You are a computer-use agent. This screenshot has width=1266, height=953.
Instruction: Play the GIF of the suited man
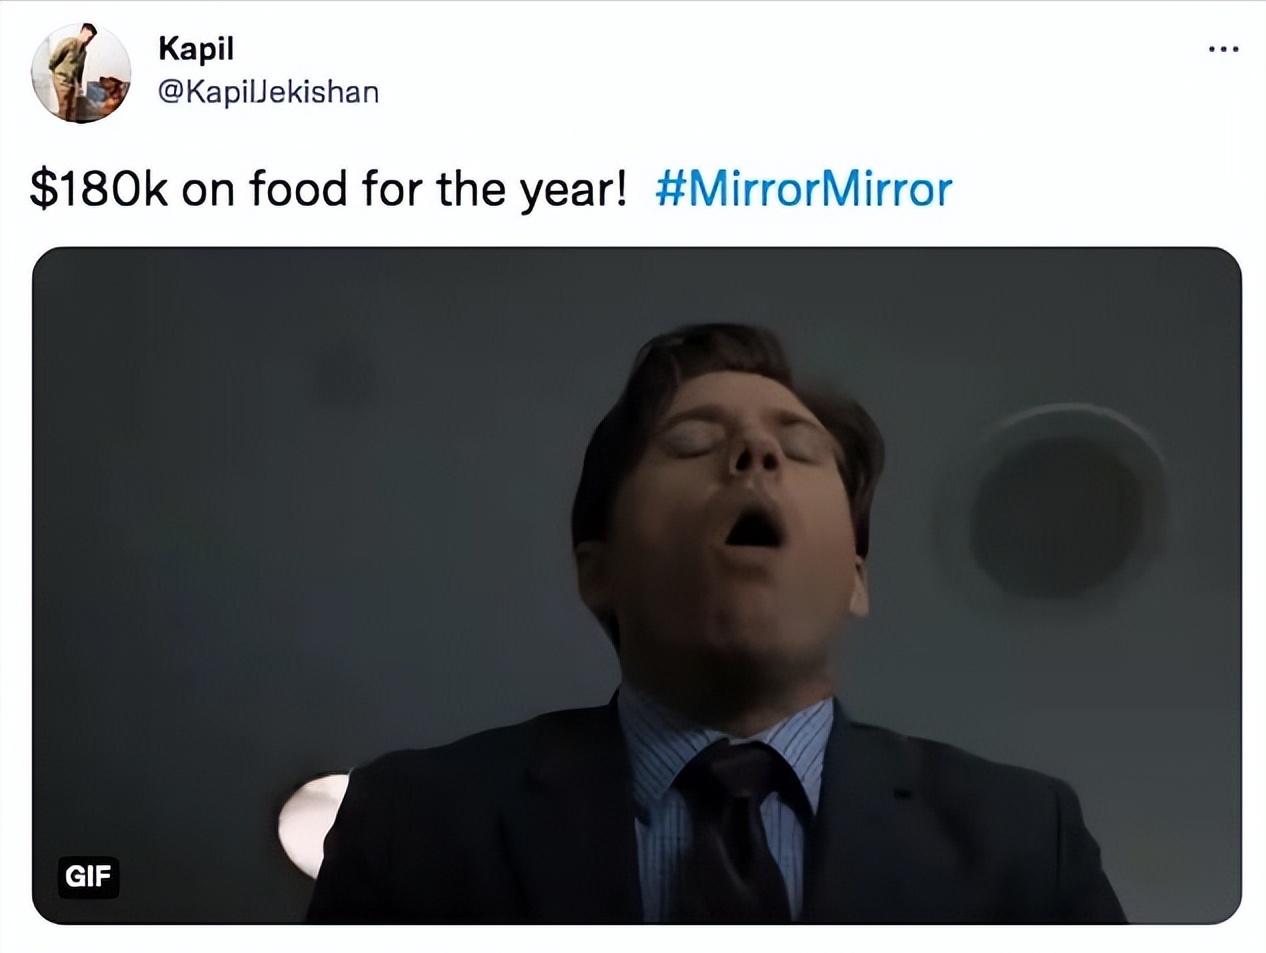636,585
